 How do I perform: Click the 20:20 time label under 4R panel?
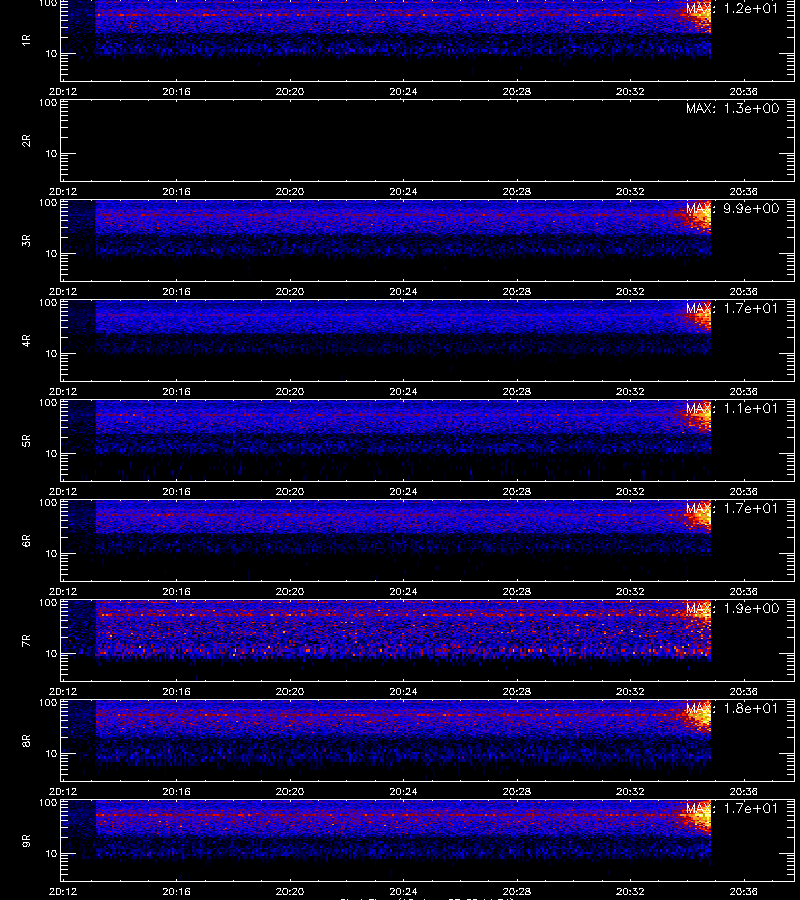click(x=290, y=391)
